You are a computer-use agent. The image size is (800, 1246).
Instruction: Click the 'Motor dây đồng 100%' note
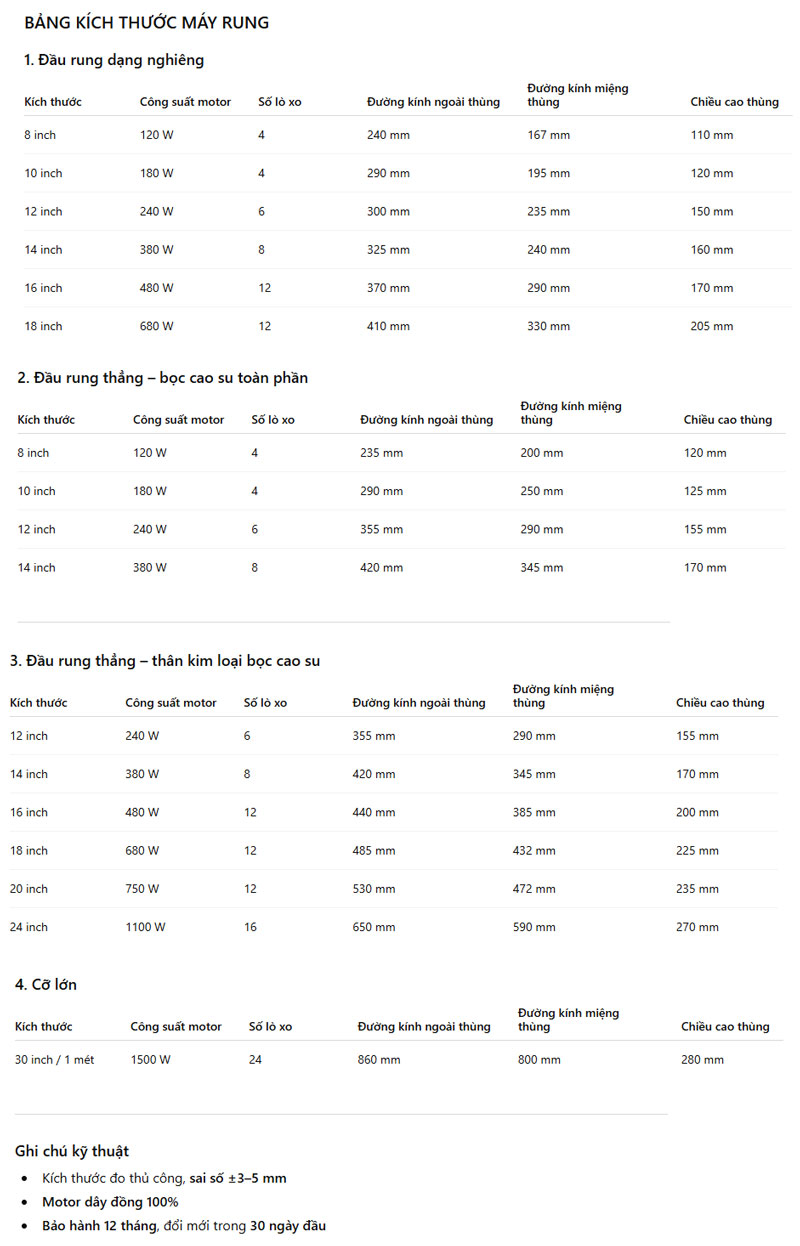(110, 1202)
